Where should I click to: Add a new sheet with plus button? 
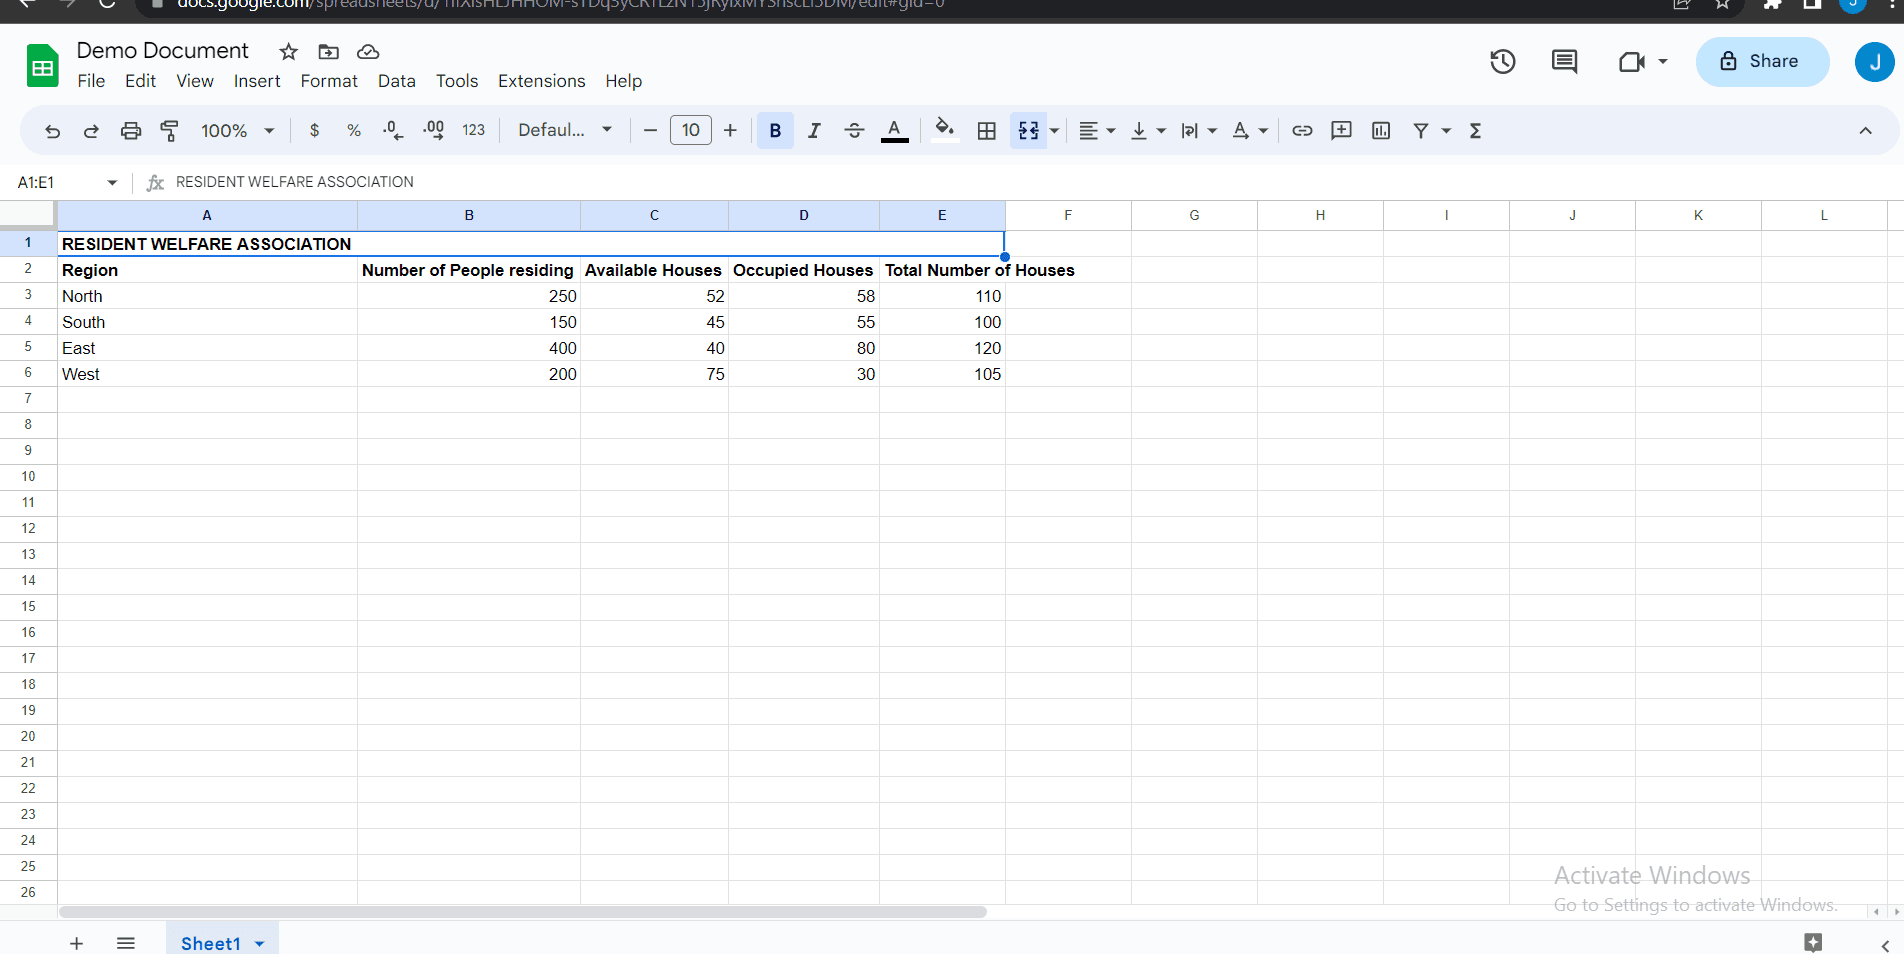[x=77, y=944]
